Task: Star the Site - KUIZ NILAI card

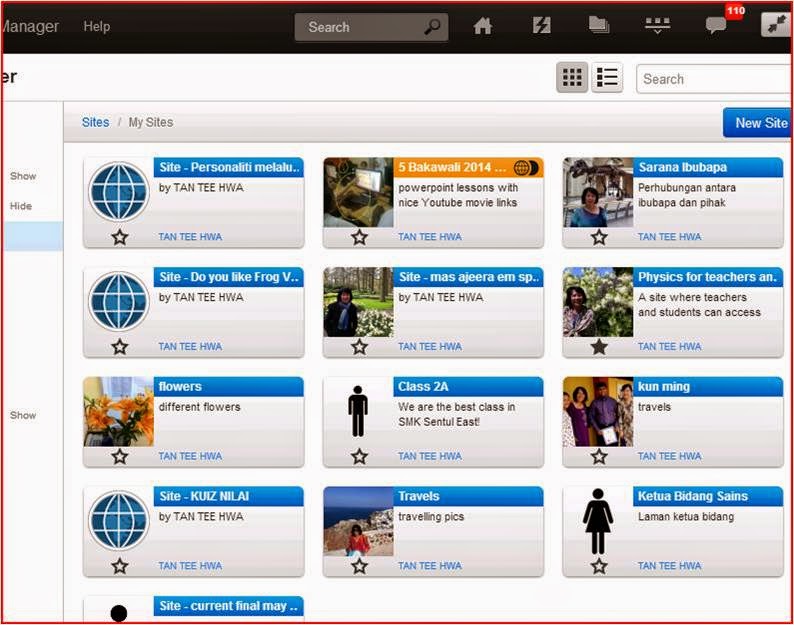Action: pyautogui.click(x=120, y=566)
